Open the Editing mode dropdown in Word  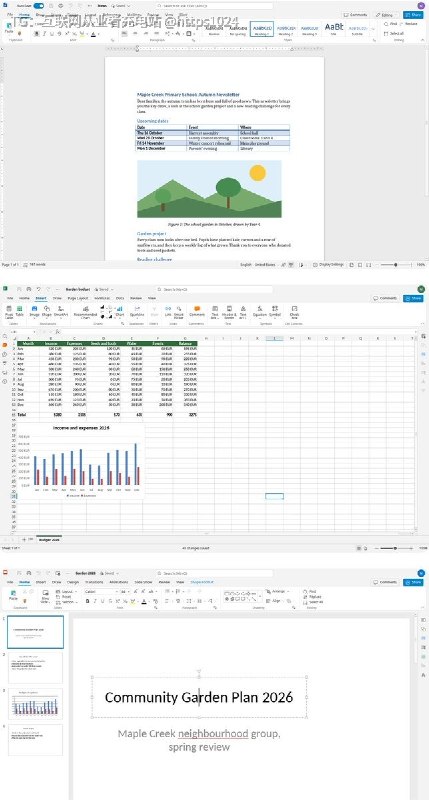(x=387, y=15)
